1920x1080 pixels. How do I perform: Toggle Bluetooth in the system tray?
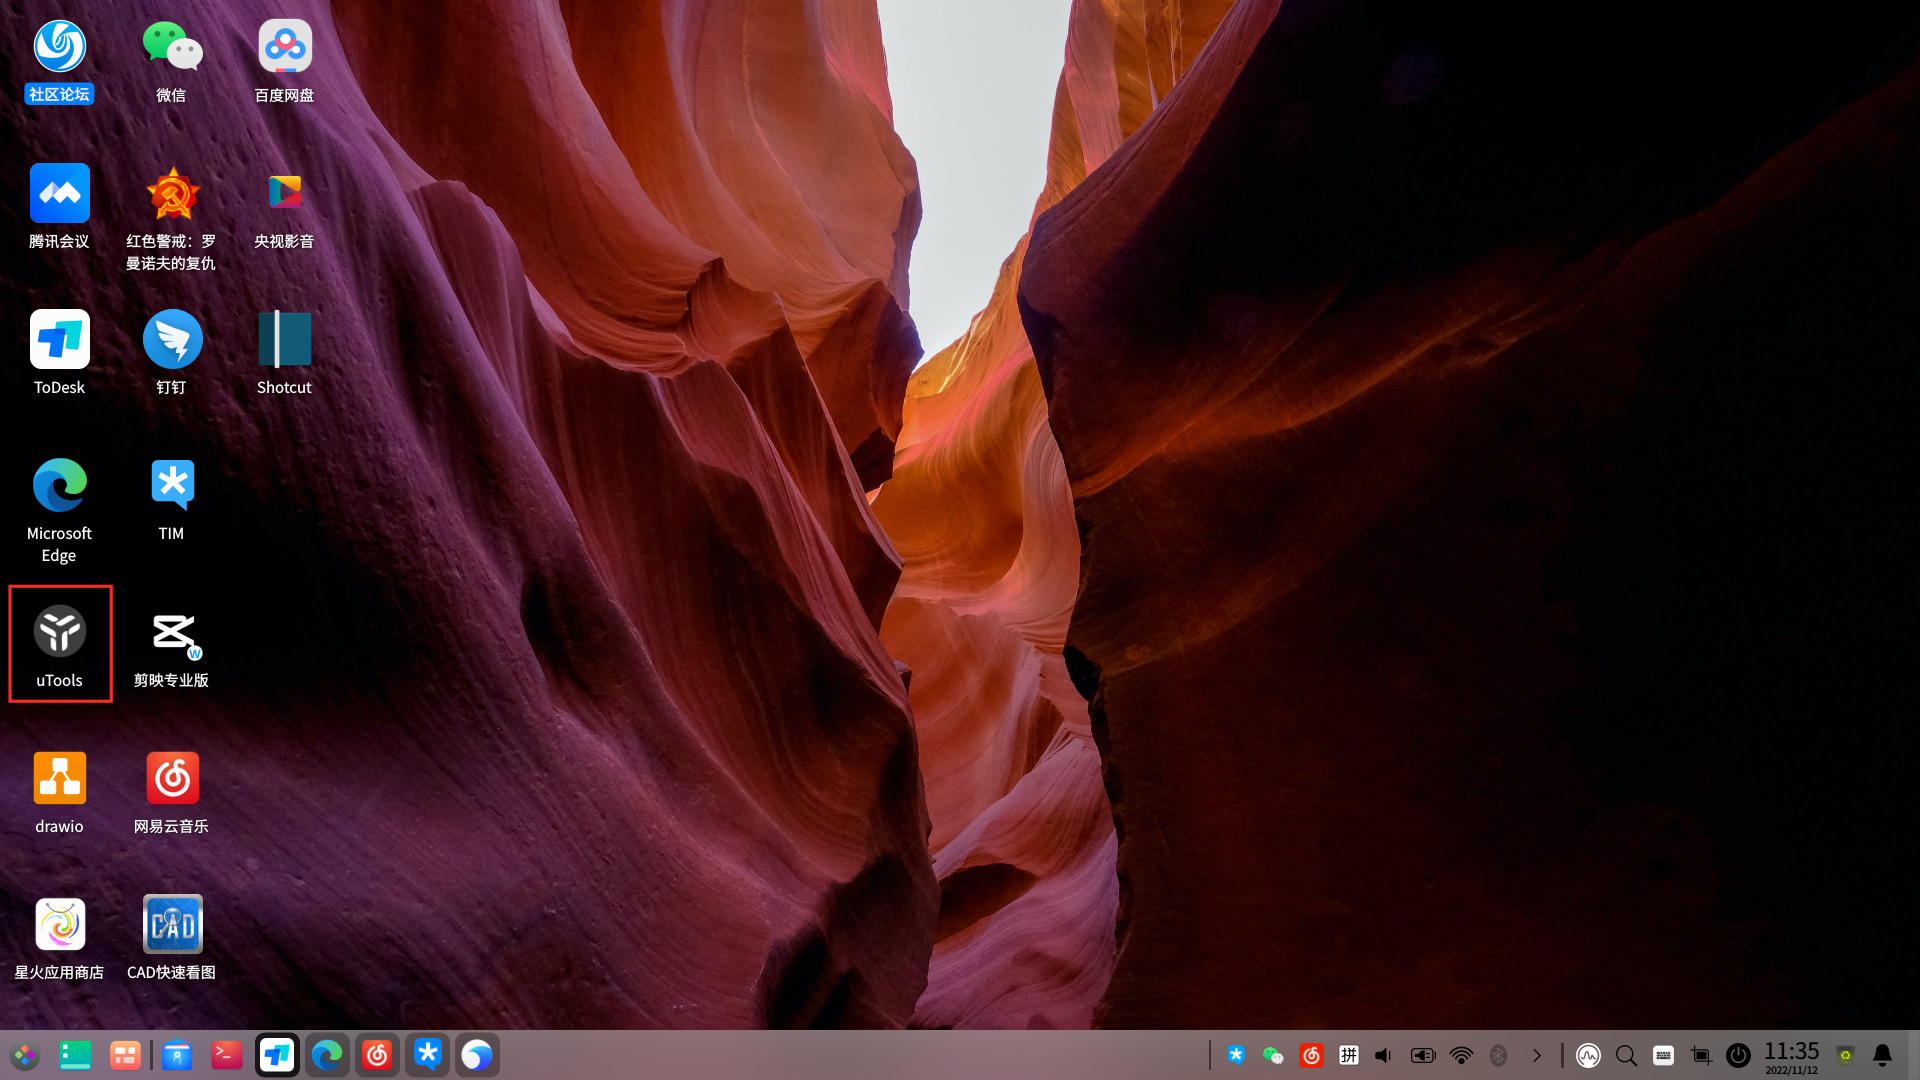pyautogui.click(x=1498, y=1055)
